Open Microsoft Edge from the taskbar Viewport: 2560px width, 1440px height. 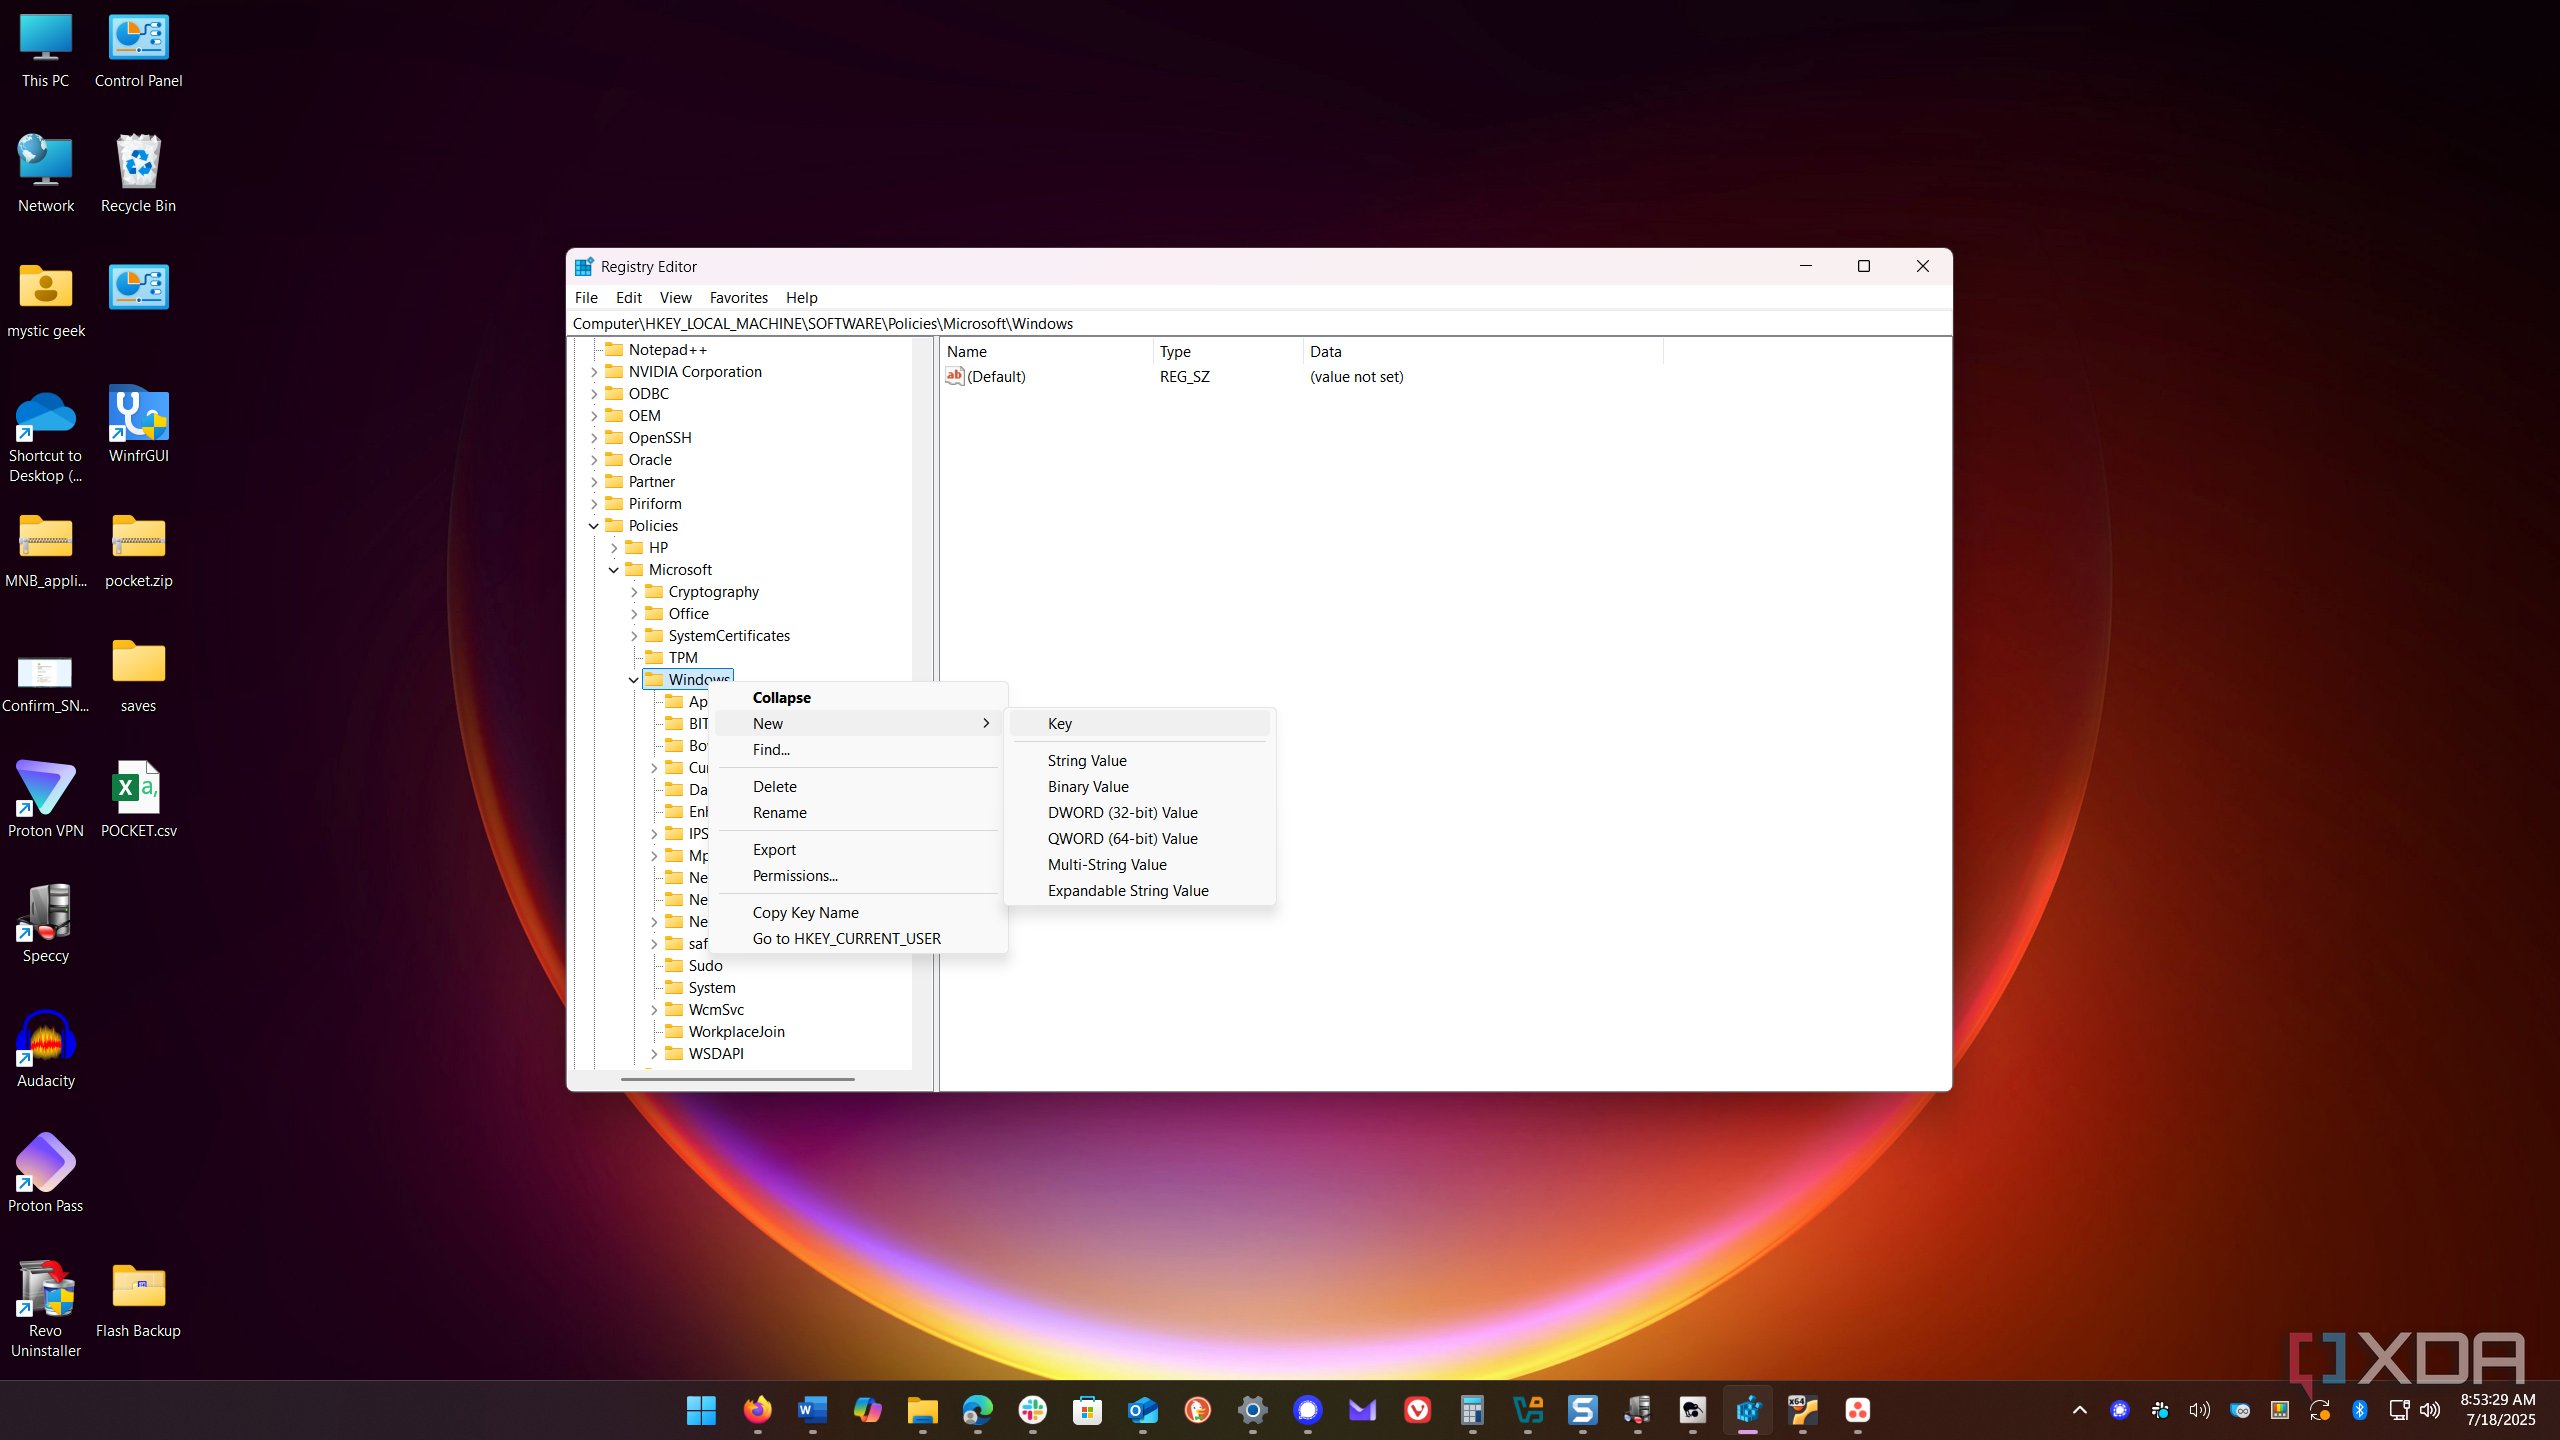[977, 1410]
